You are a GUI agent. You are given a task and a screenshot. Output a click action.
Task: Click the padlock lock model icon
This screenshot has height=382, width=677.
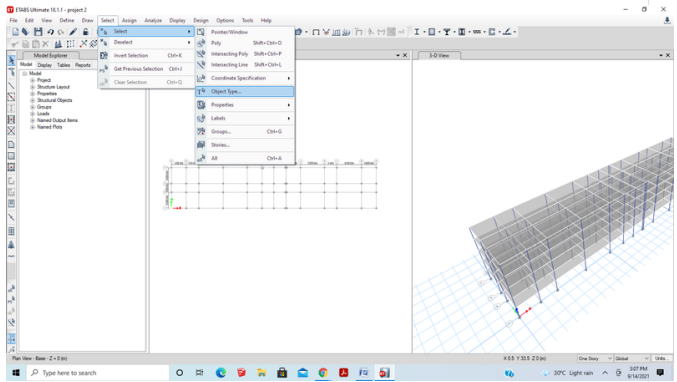coord(85,32)
